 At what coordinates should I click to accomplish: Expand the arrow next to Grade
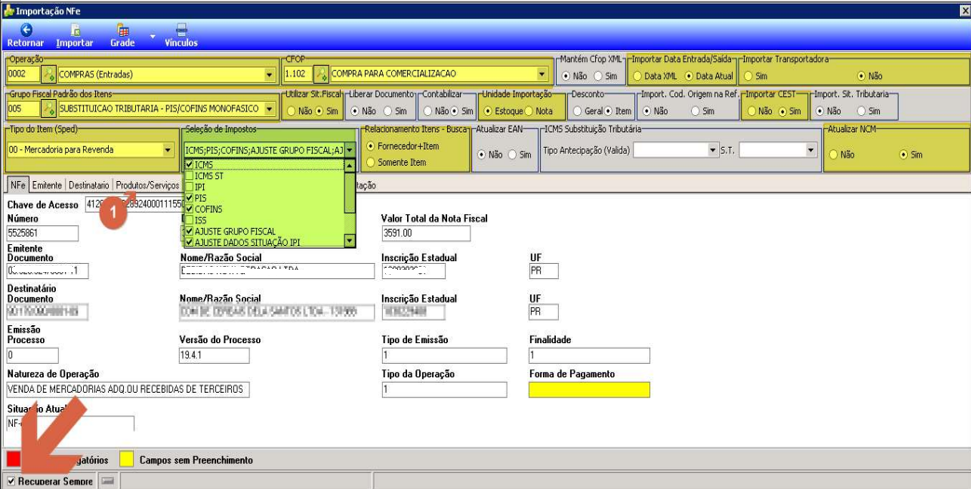(x=153, y=36)
